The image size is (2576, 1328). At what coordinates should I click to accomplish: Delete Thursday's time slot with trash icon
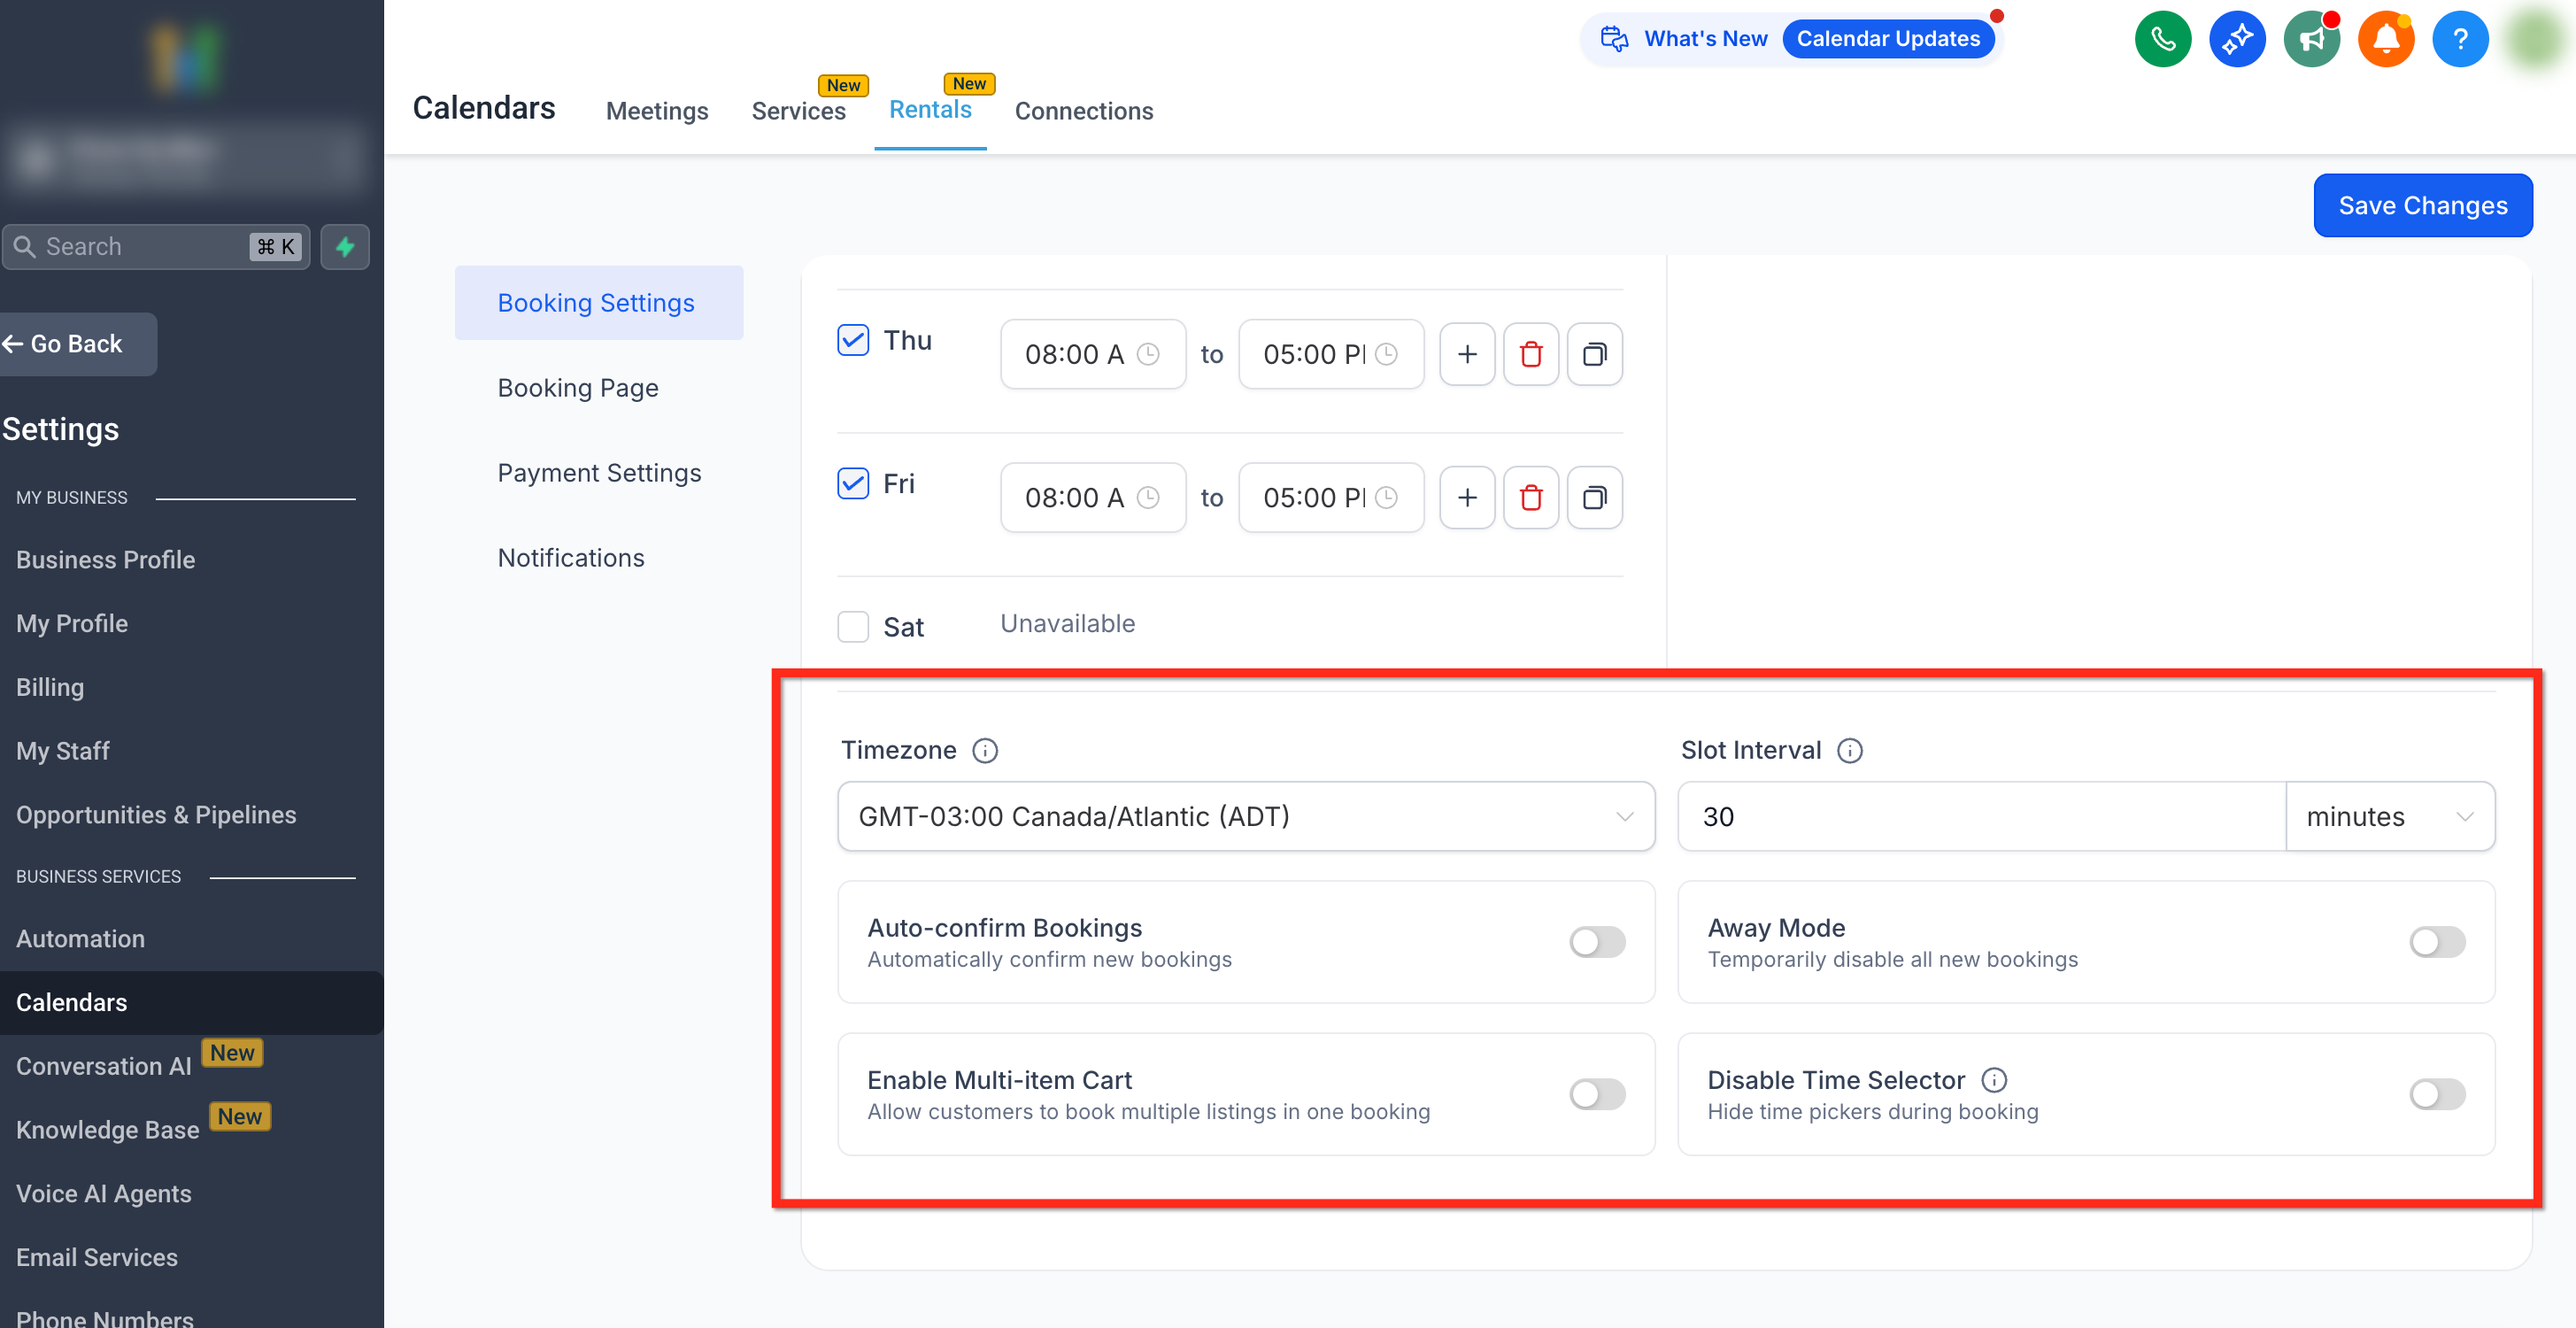tap(1530, 354)
